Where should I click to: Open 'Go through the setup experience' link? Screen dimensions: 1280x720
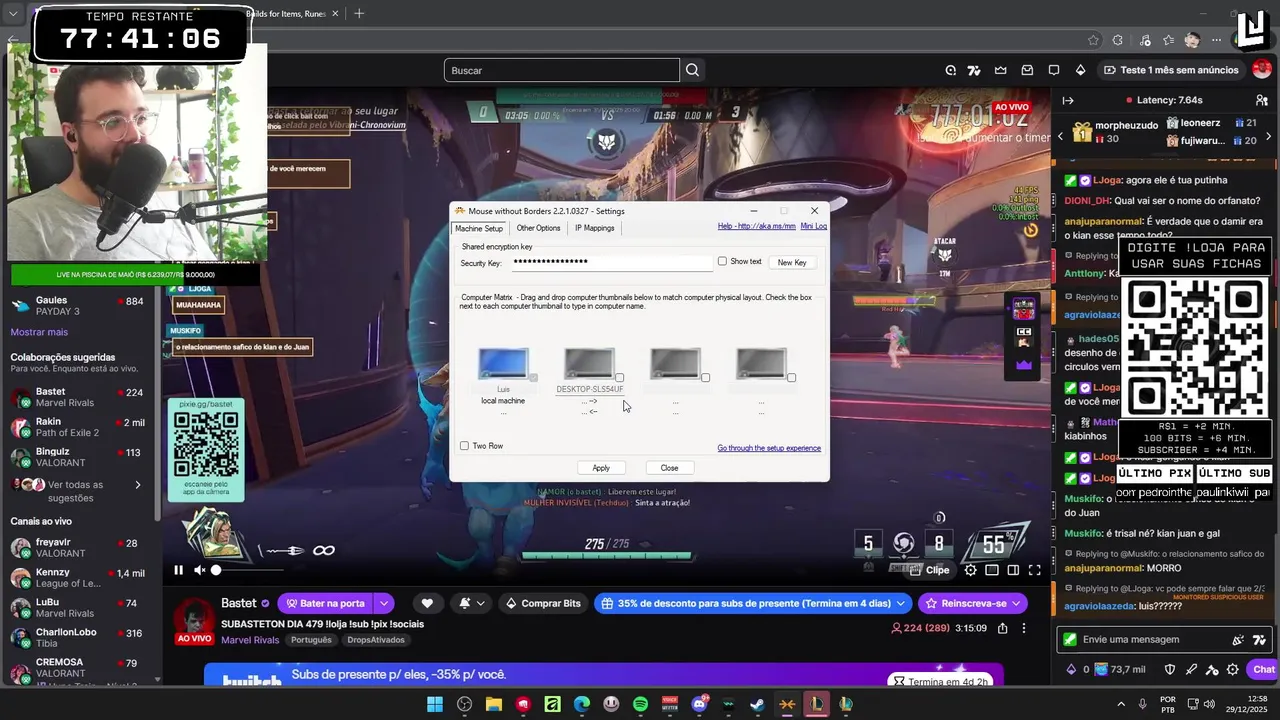769,448
